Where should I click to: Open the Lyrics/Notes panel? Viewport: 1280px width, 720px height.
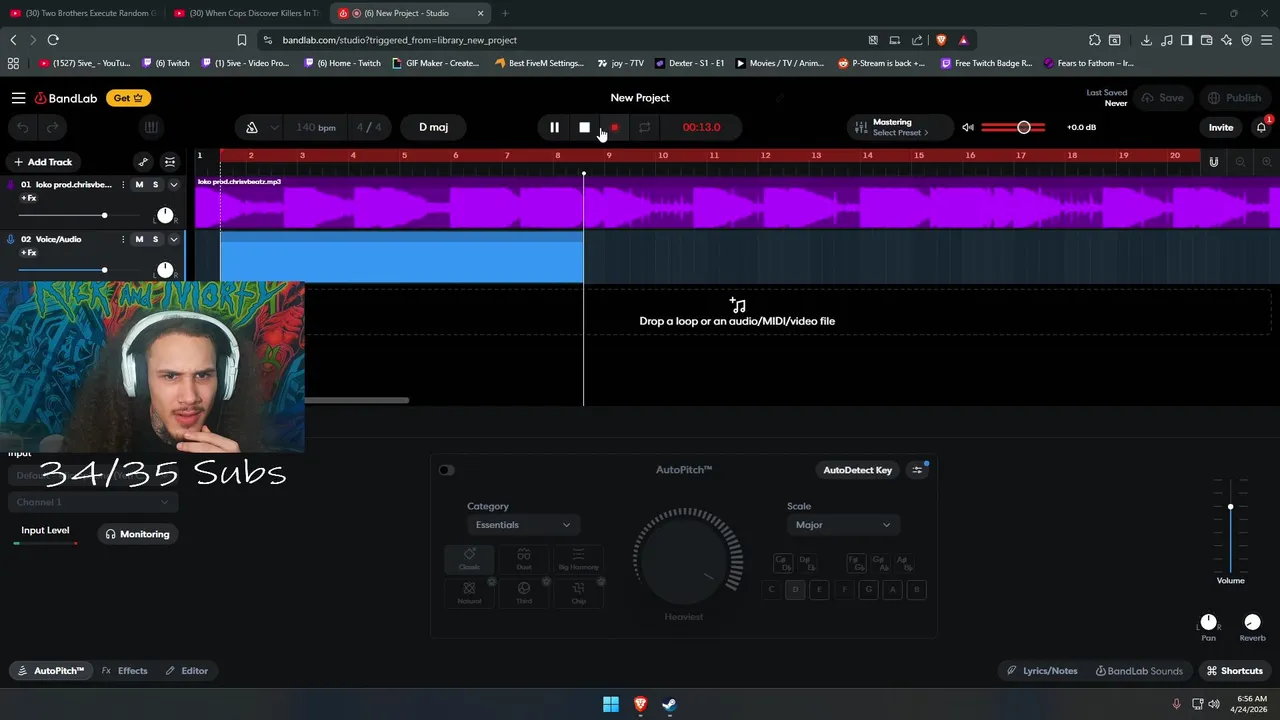pyautogui.click(x=1042, y=671)
